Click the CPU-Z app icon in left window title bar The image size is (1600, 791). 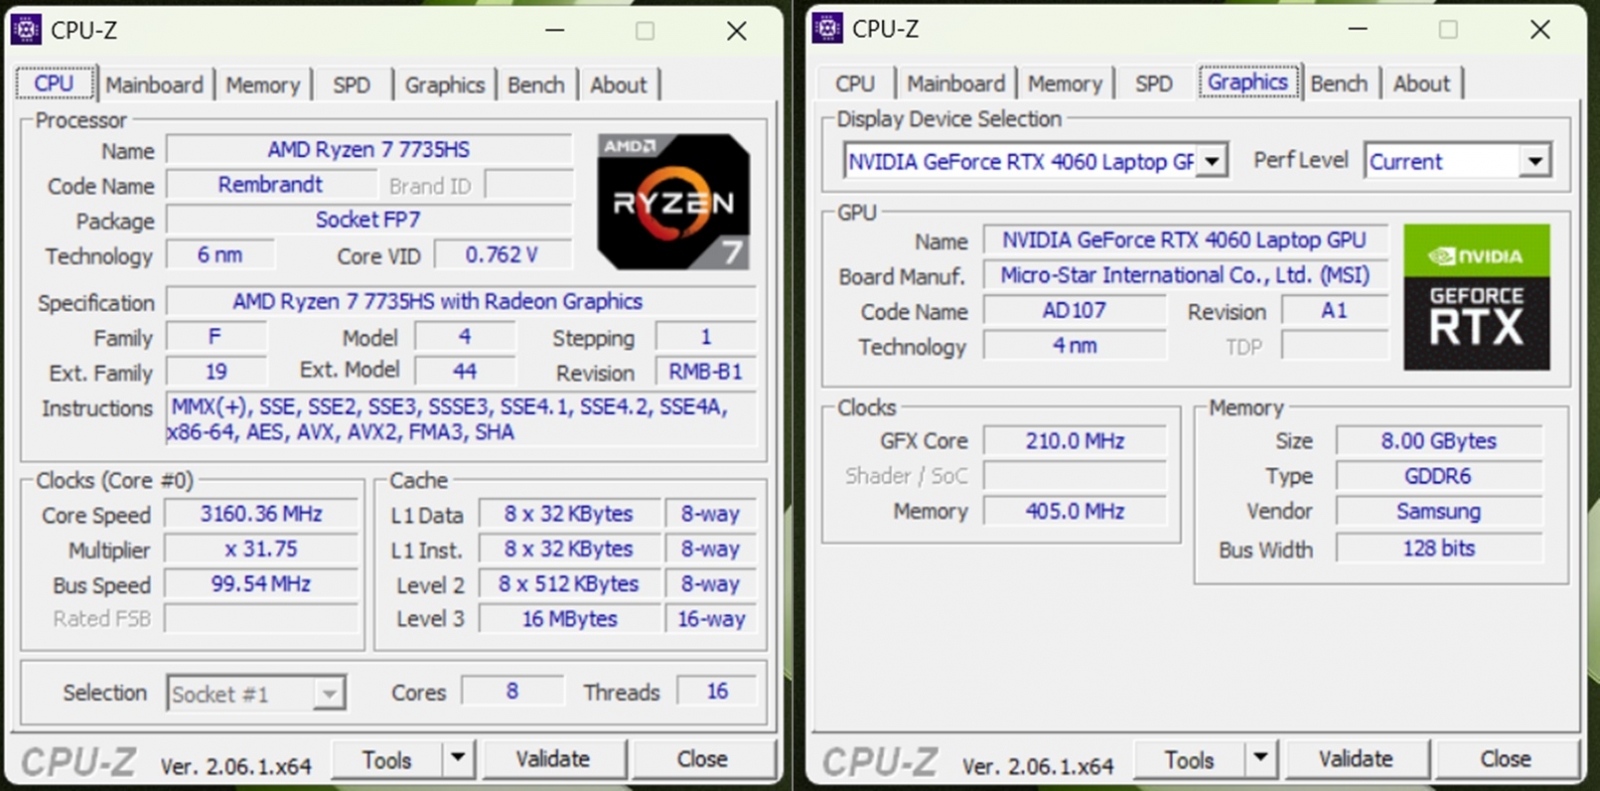(26, 30)
